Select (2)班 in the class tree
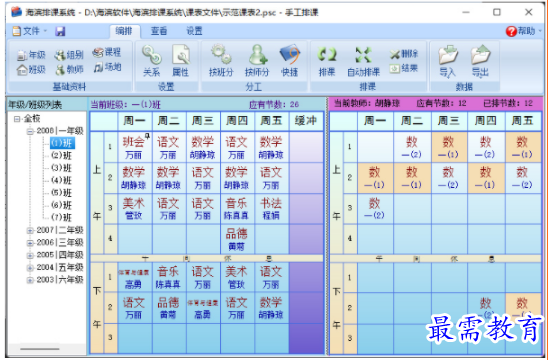The height and width of the screenshot is (360, 550). point(62,155)
